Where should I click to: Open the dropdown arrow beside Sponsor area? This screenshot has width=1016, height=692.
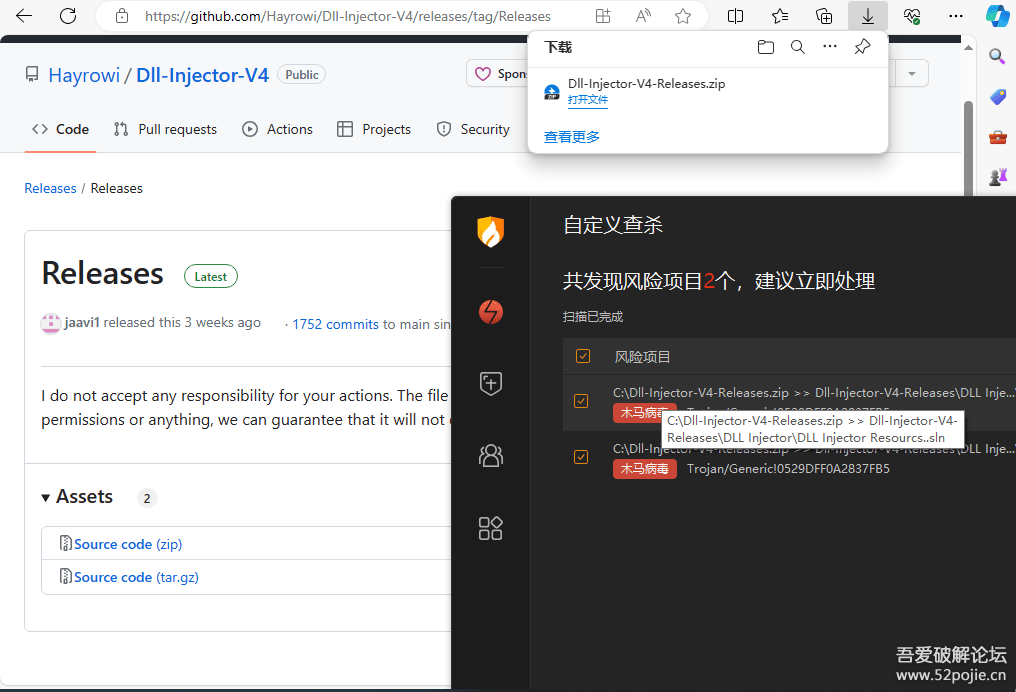click(912, 74)
